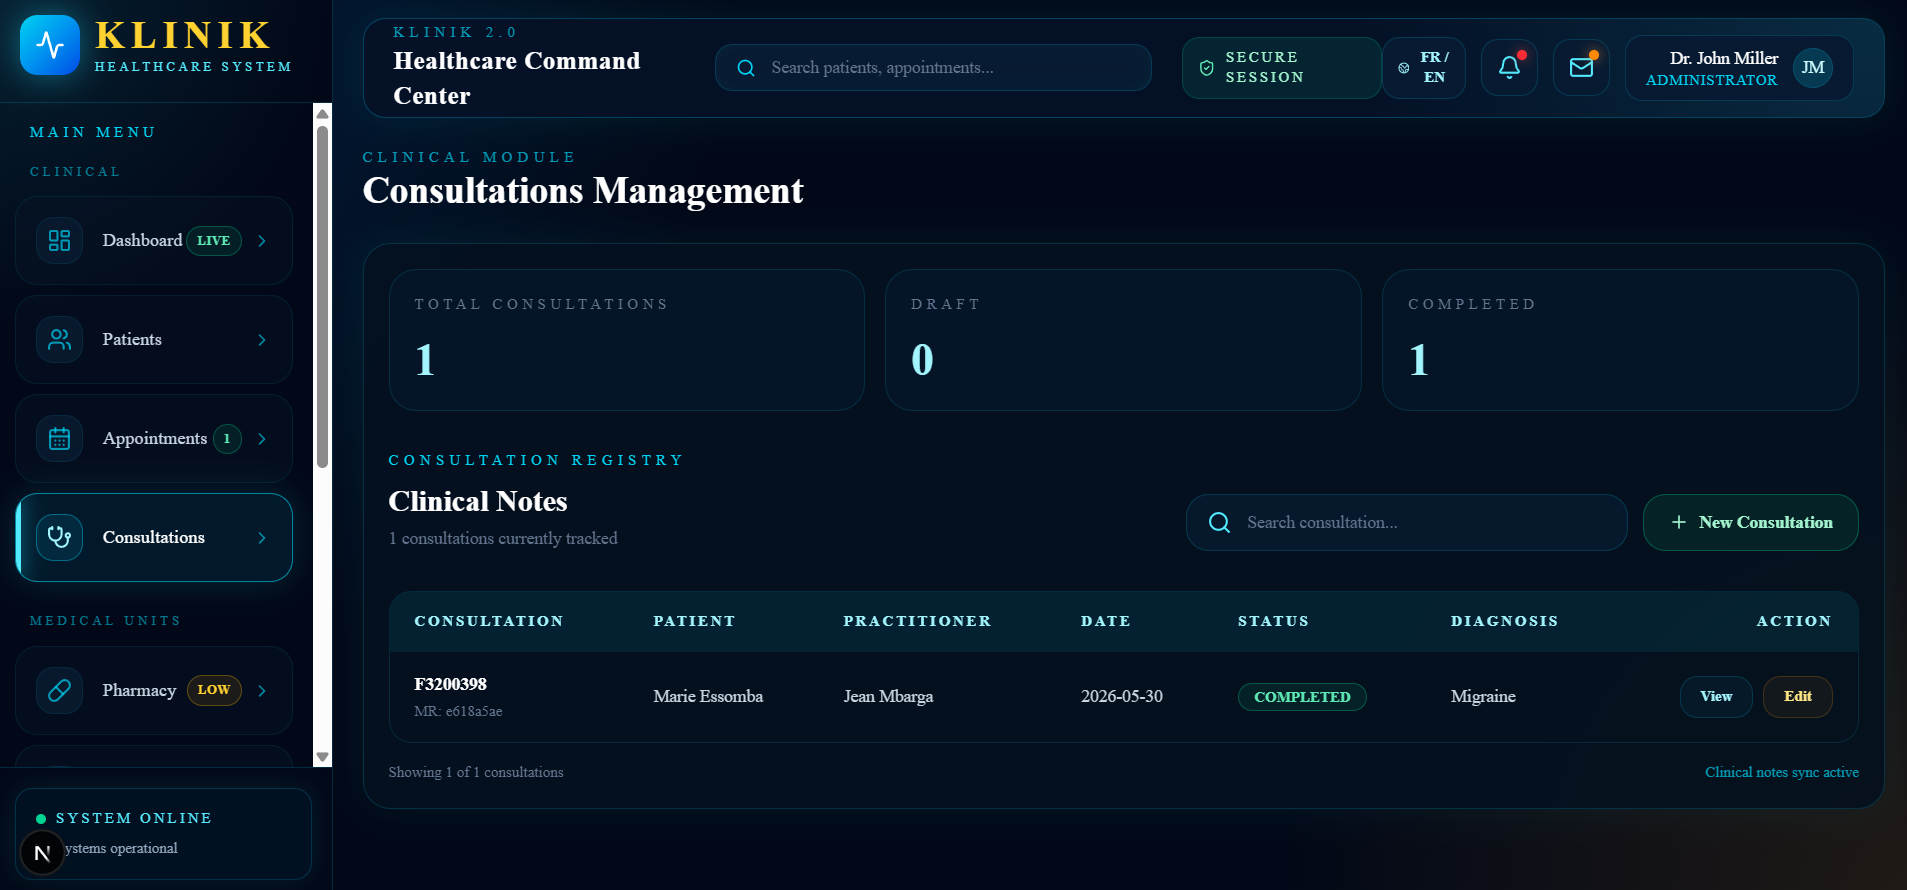
Task: Click sidebar scrollbar down arrow
Action: click(322, 758)
